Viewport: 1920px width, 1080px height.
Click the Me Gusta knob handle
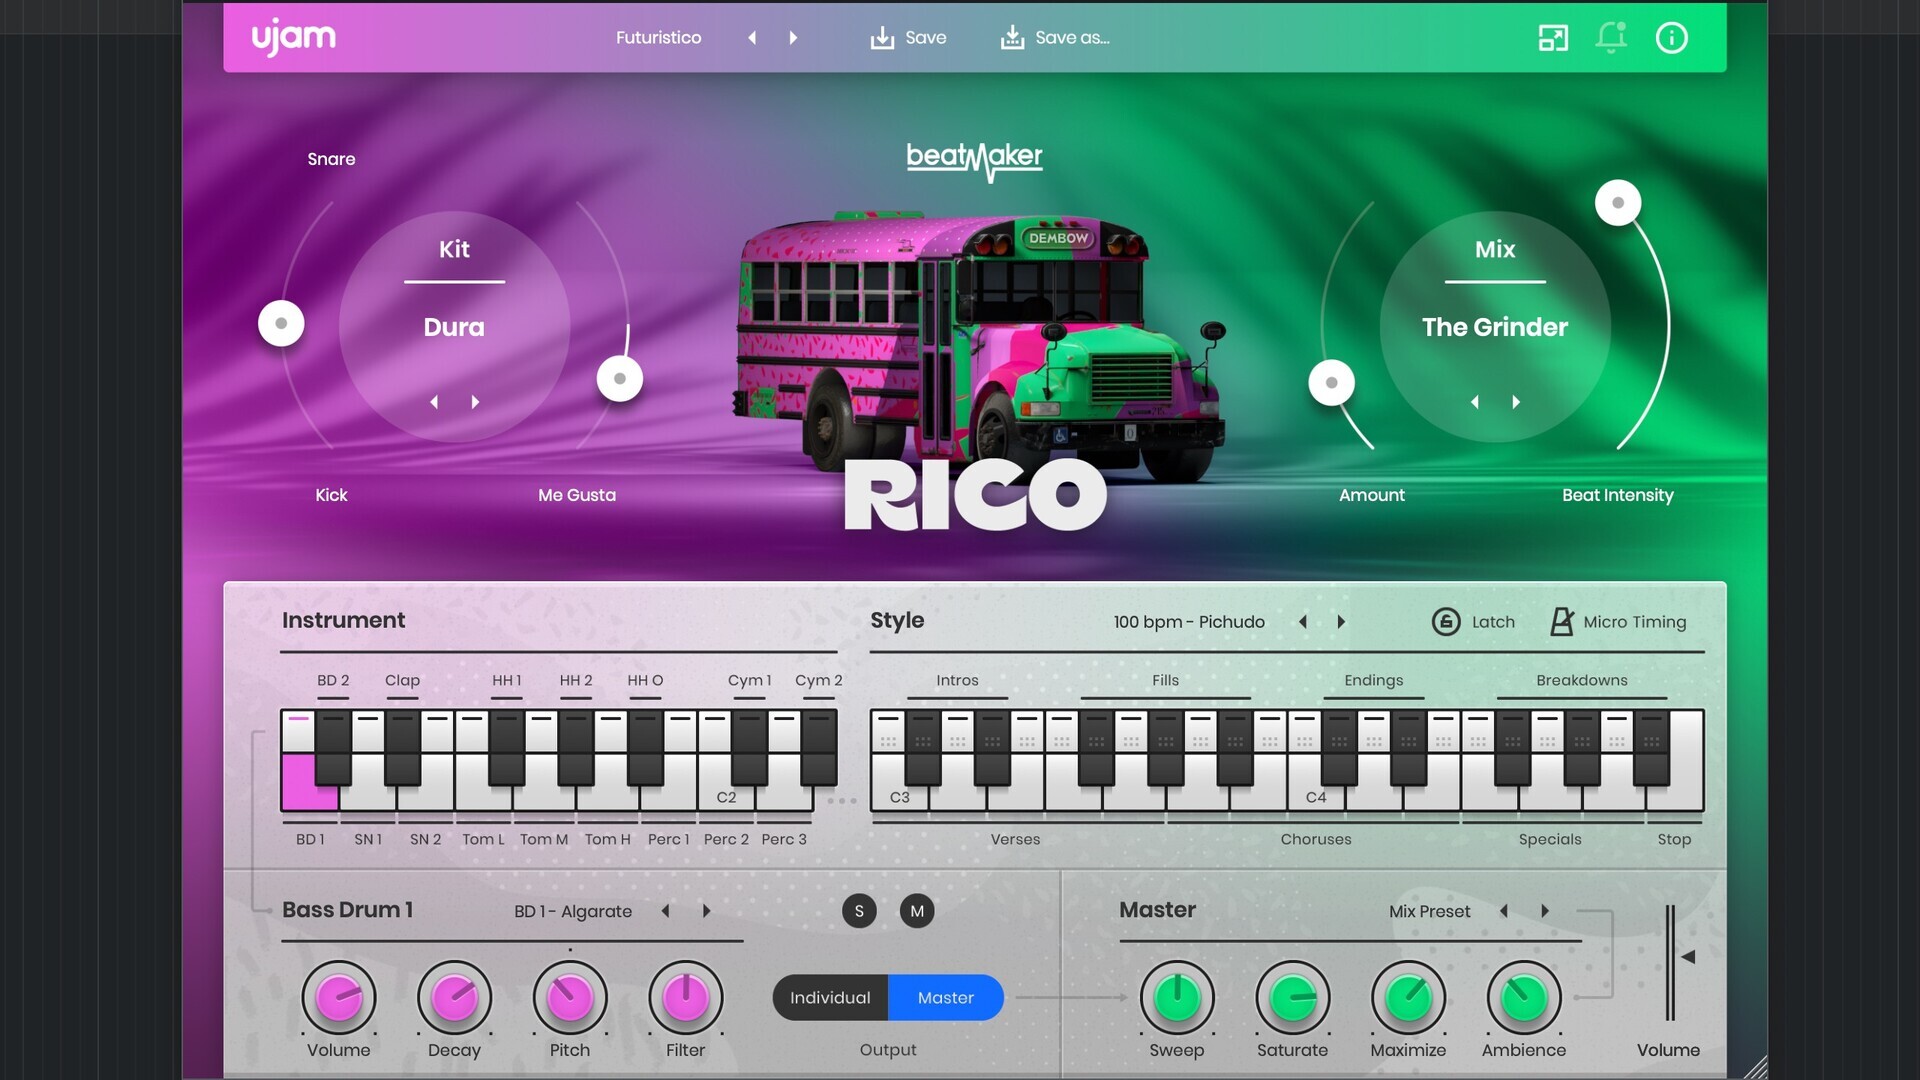tap(620, 379)
